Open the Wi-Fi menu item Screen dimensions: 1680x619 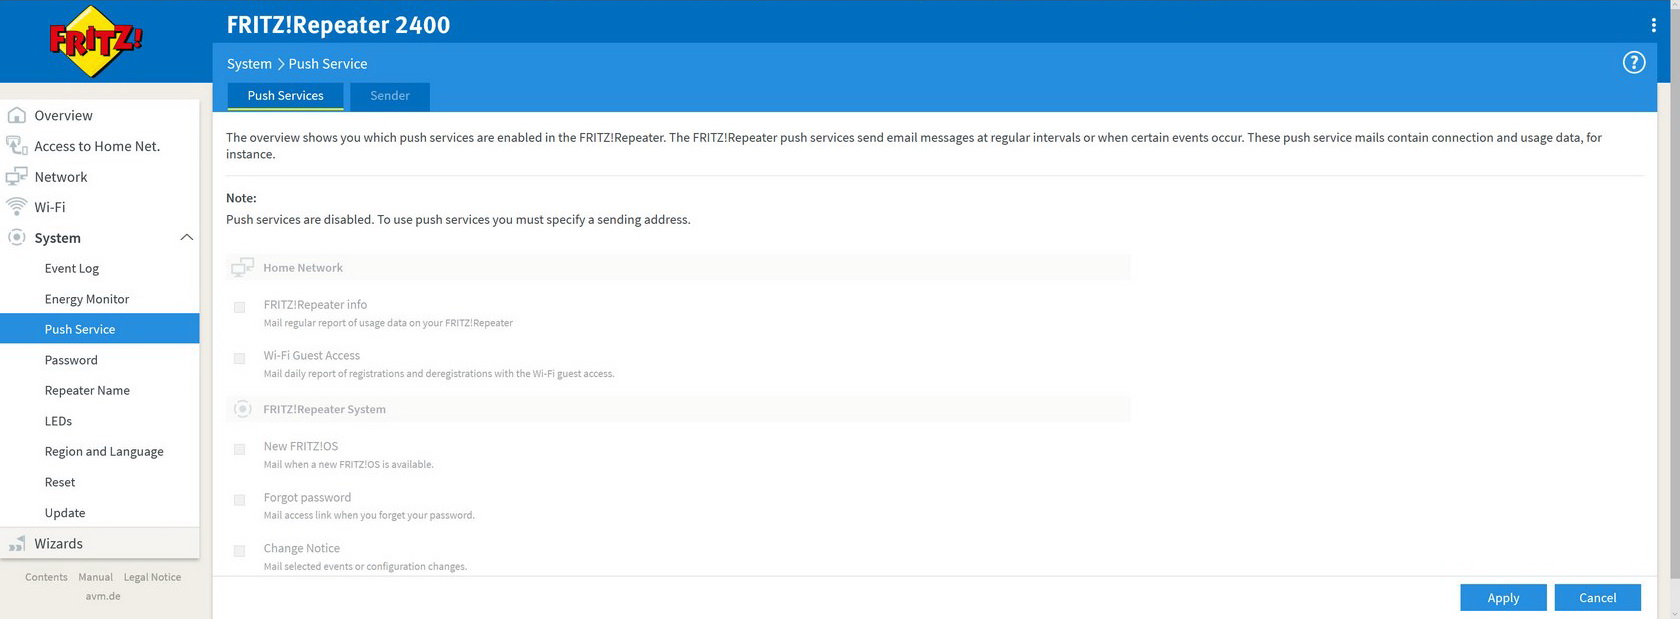100,207
